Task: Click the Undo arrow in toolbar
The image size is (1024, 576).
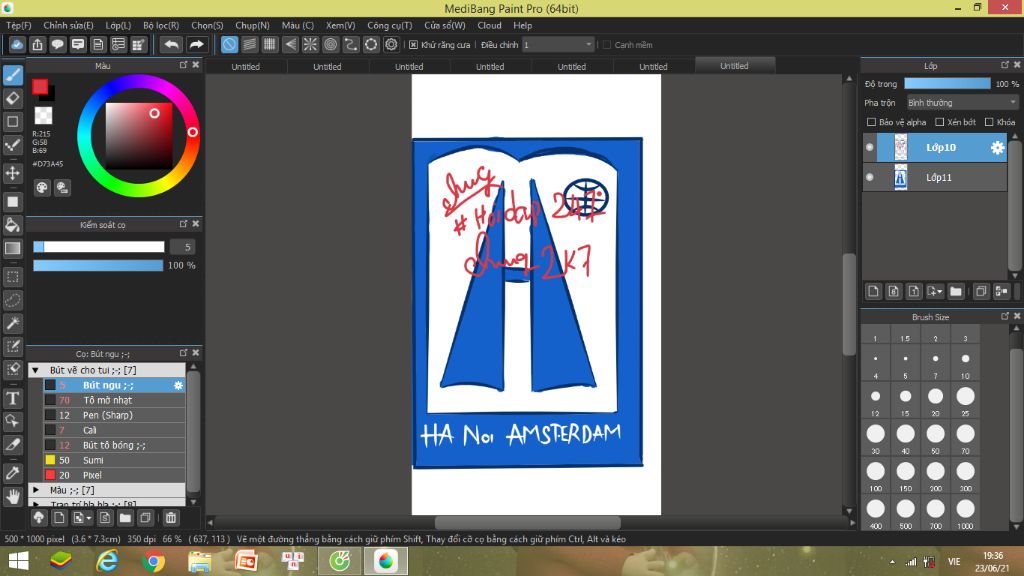Action: coord(171,45)
